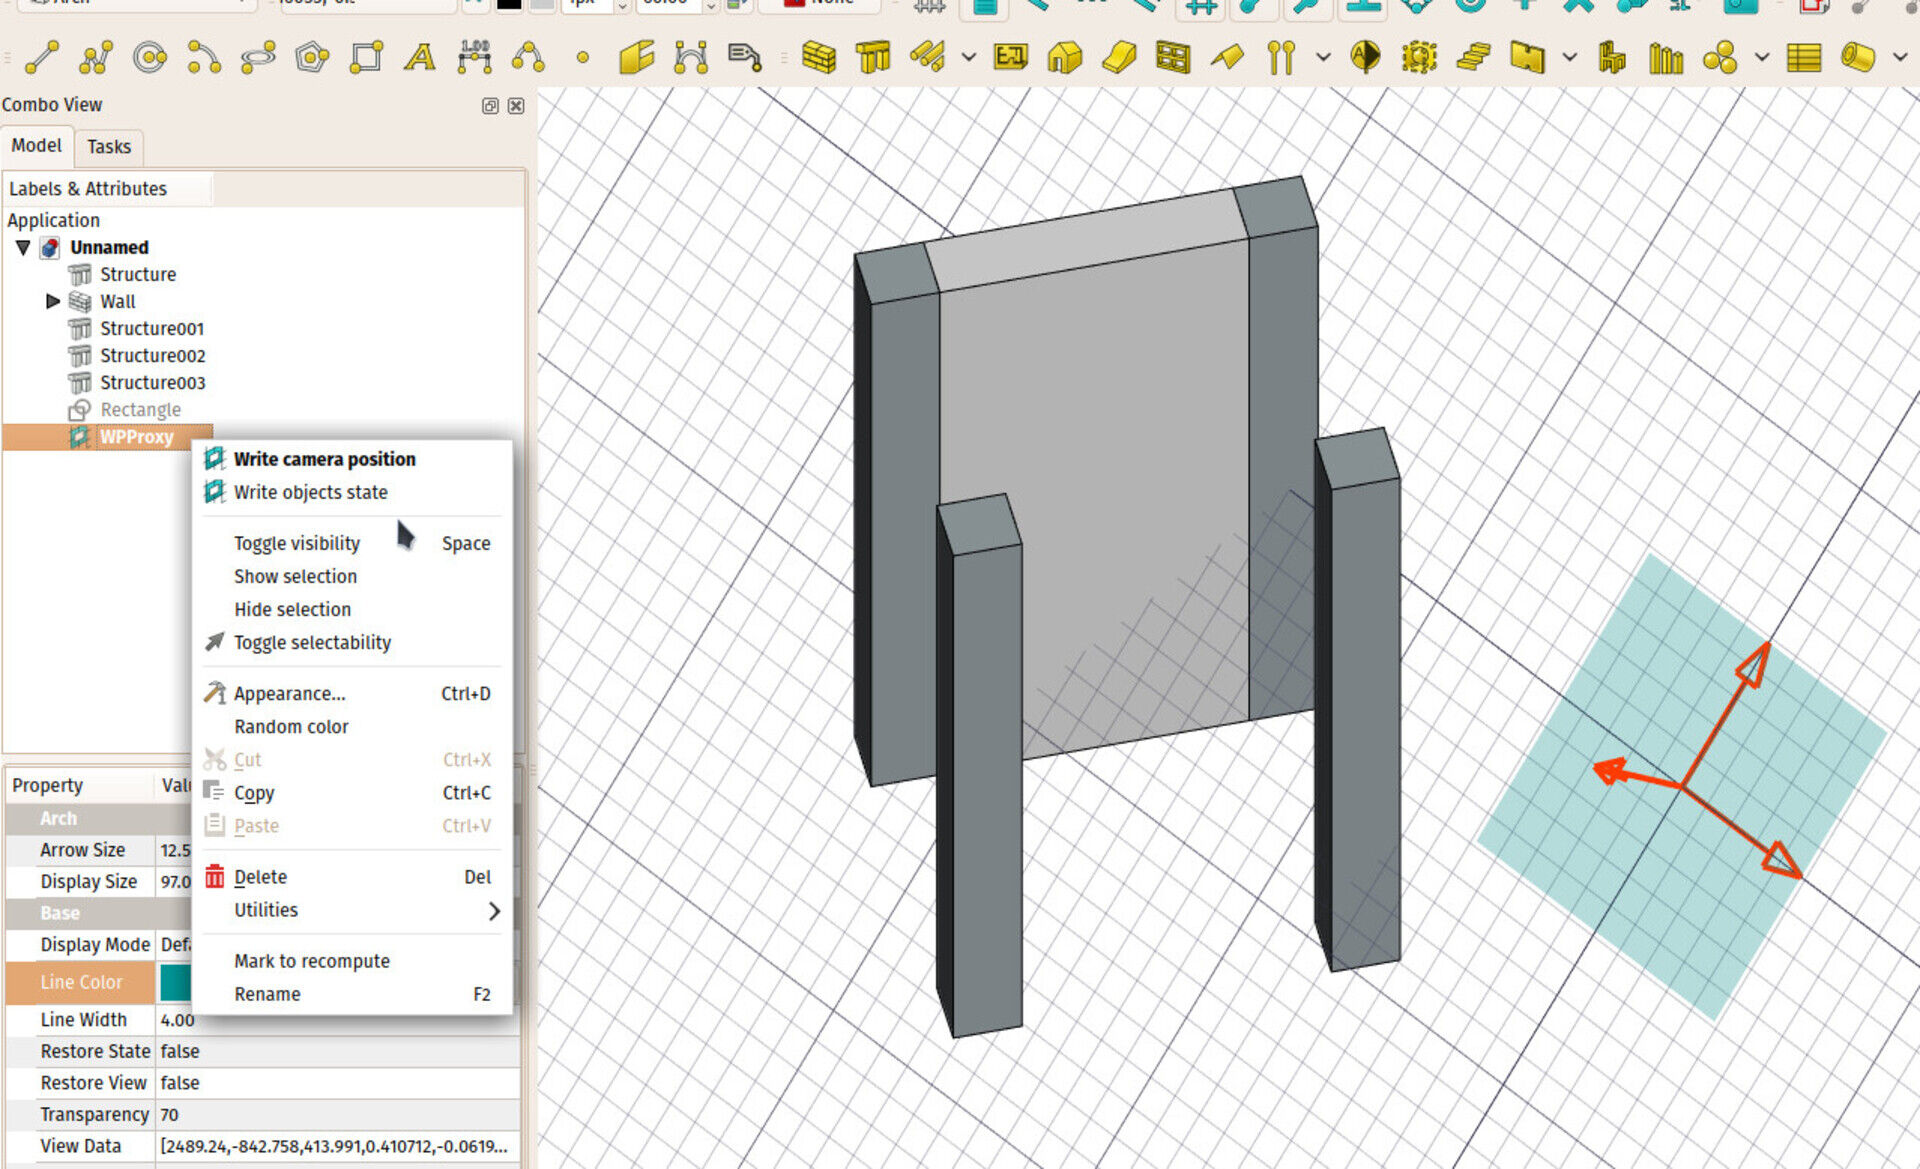Select Structure003 in the model tree

[x=152, y=382]
